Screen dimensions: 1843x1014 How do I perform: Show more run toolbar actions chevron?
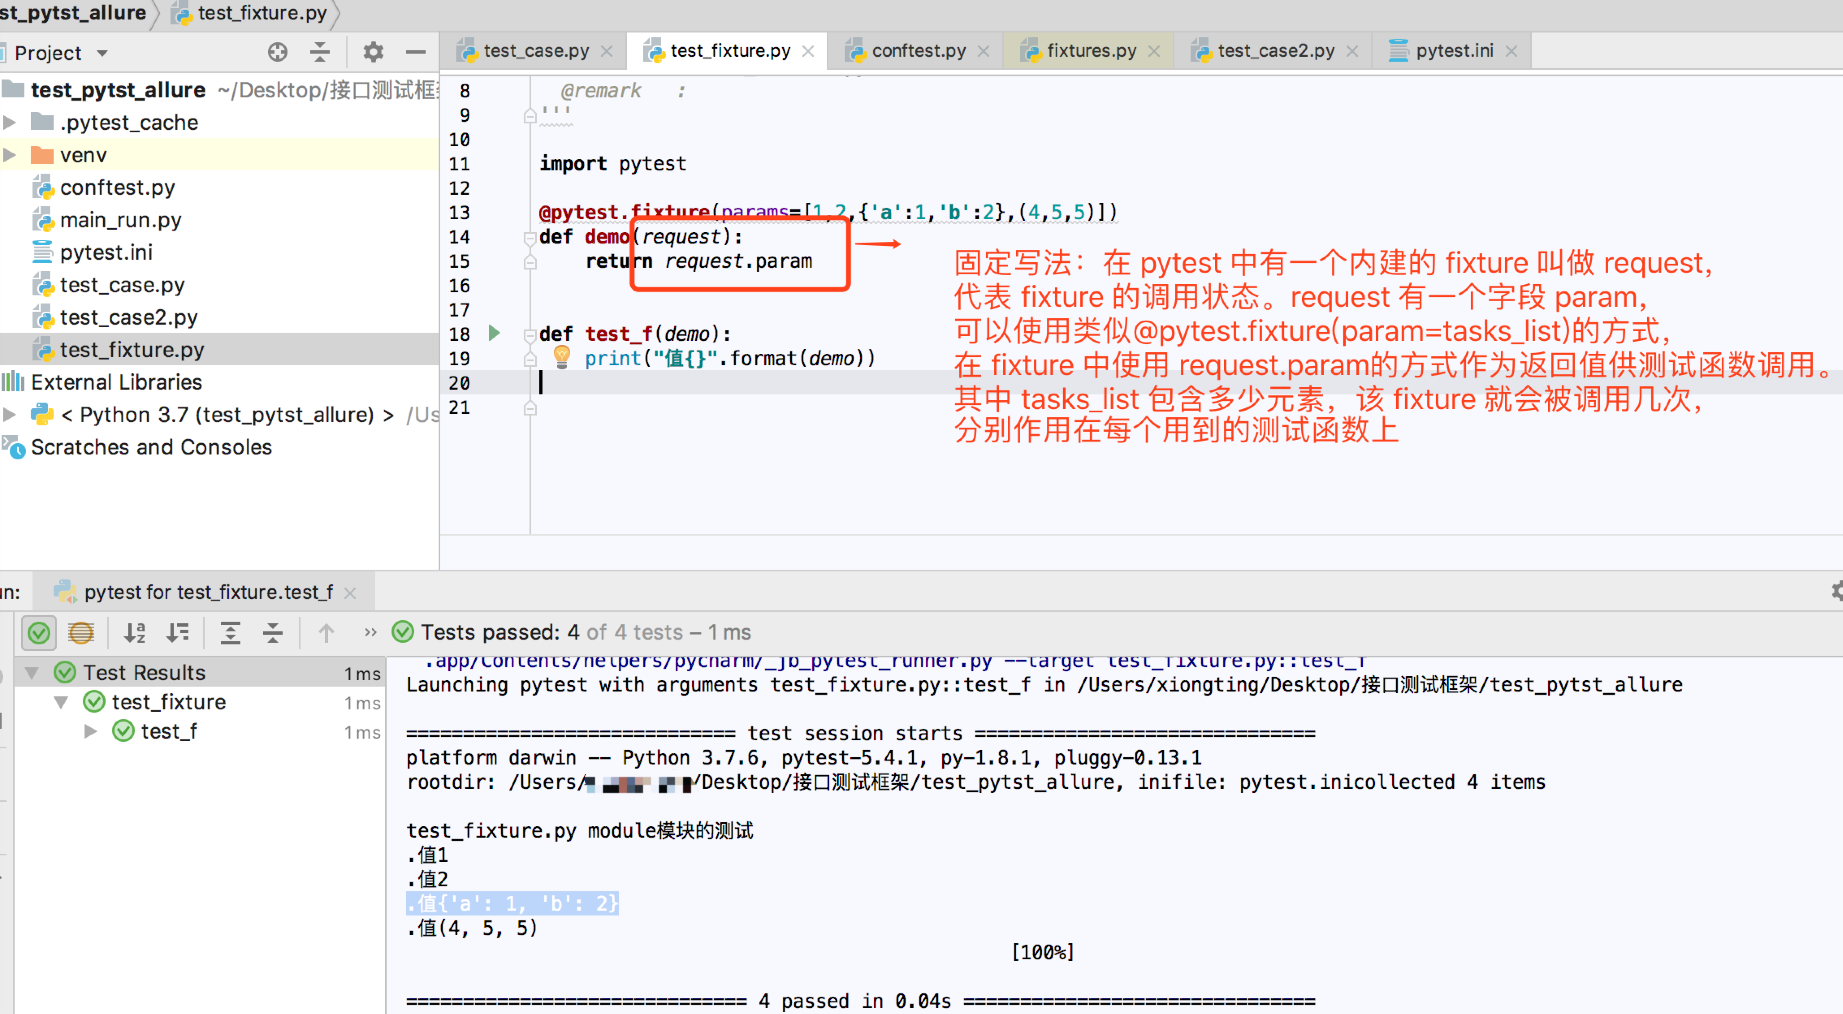pos(371,633)
